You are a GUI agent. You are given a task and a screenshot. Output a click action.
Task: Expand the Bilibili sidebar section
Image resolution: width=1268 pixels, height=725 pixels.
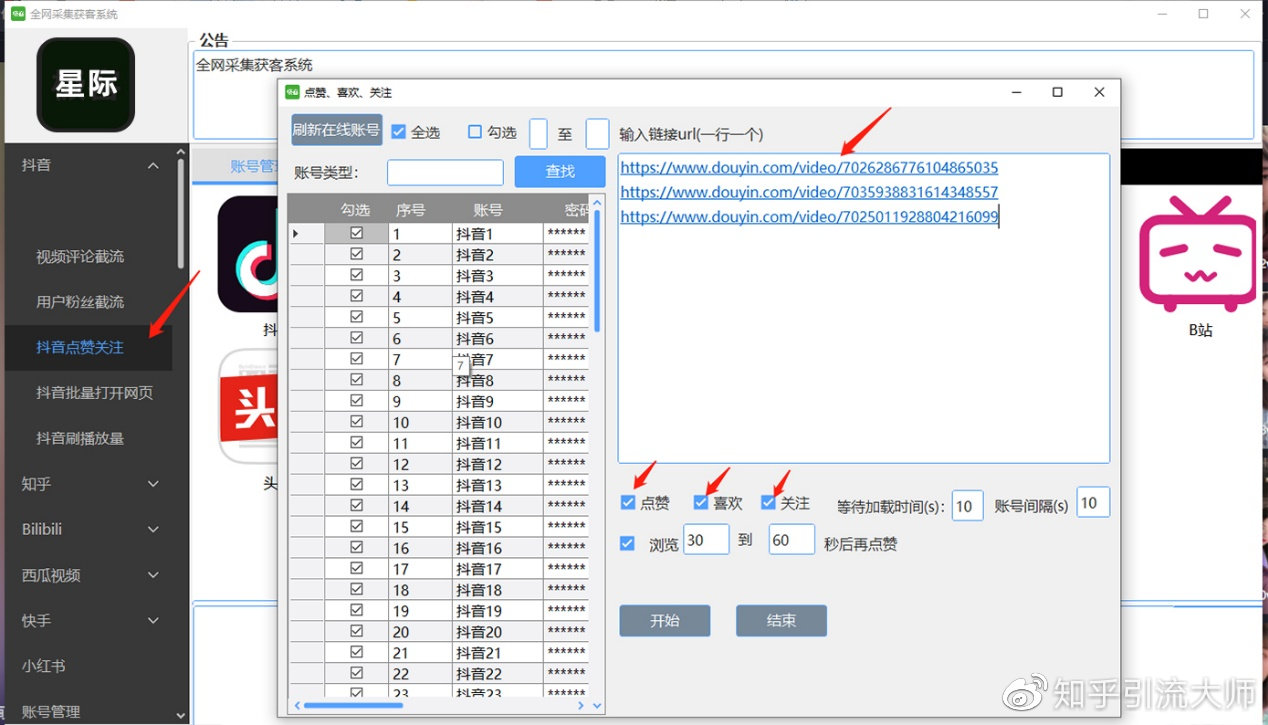tap(153, 529)
